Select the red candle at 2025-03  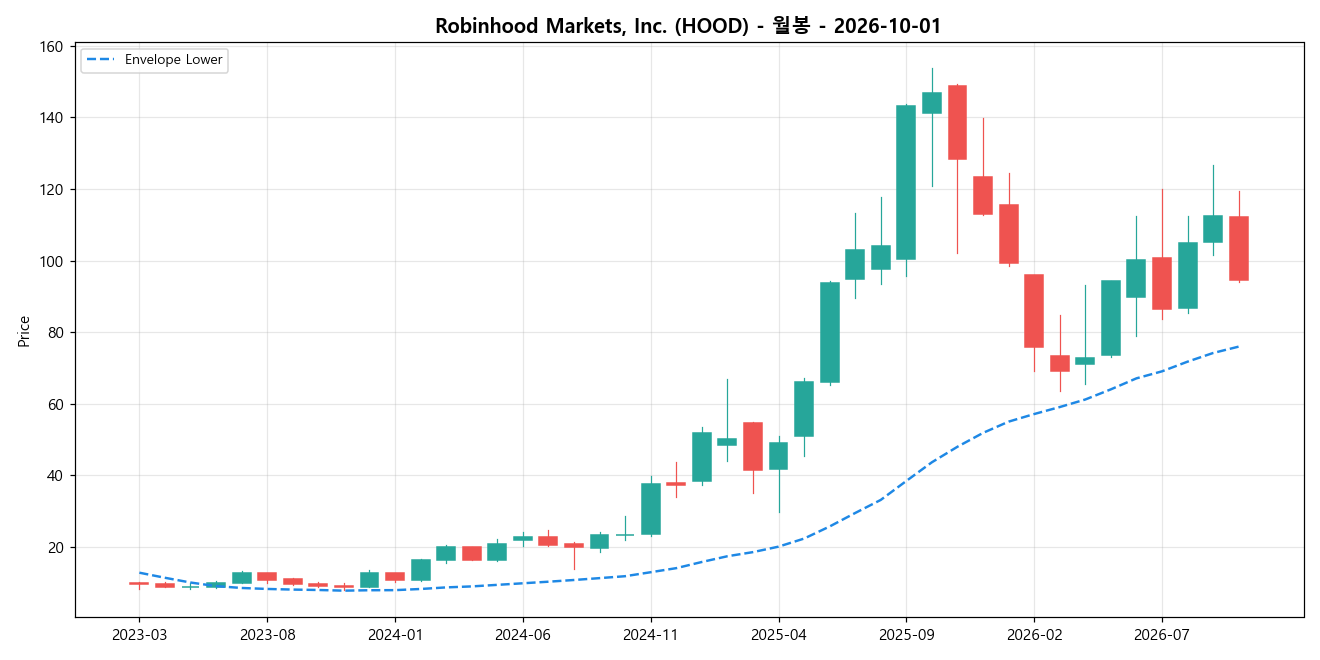[753, 446]
